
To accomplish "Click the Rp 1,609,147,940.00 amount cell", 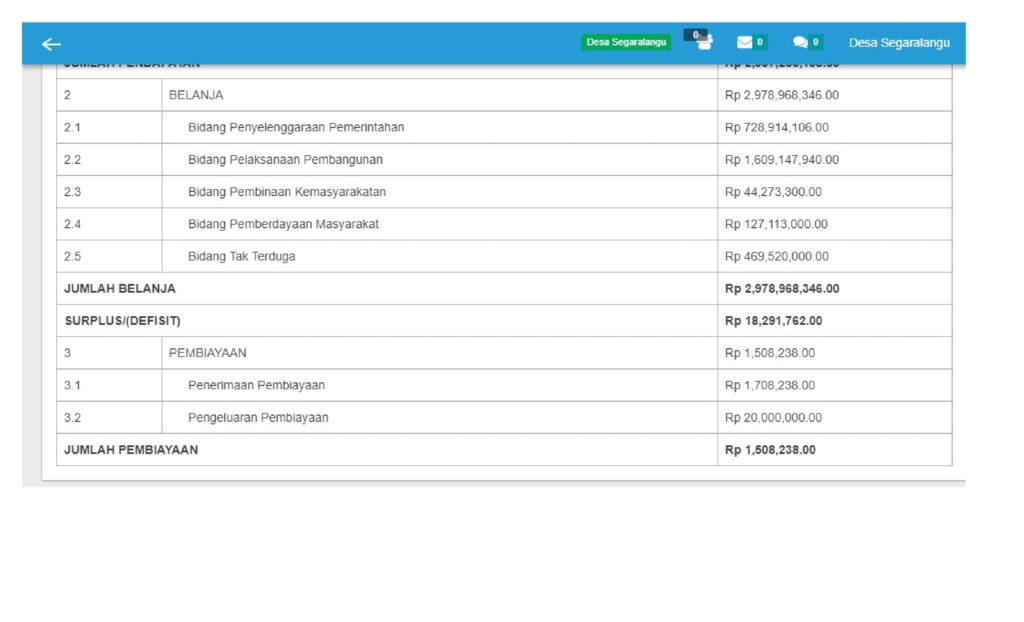I will pos(782,160).
